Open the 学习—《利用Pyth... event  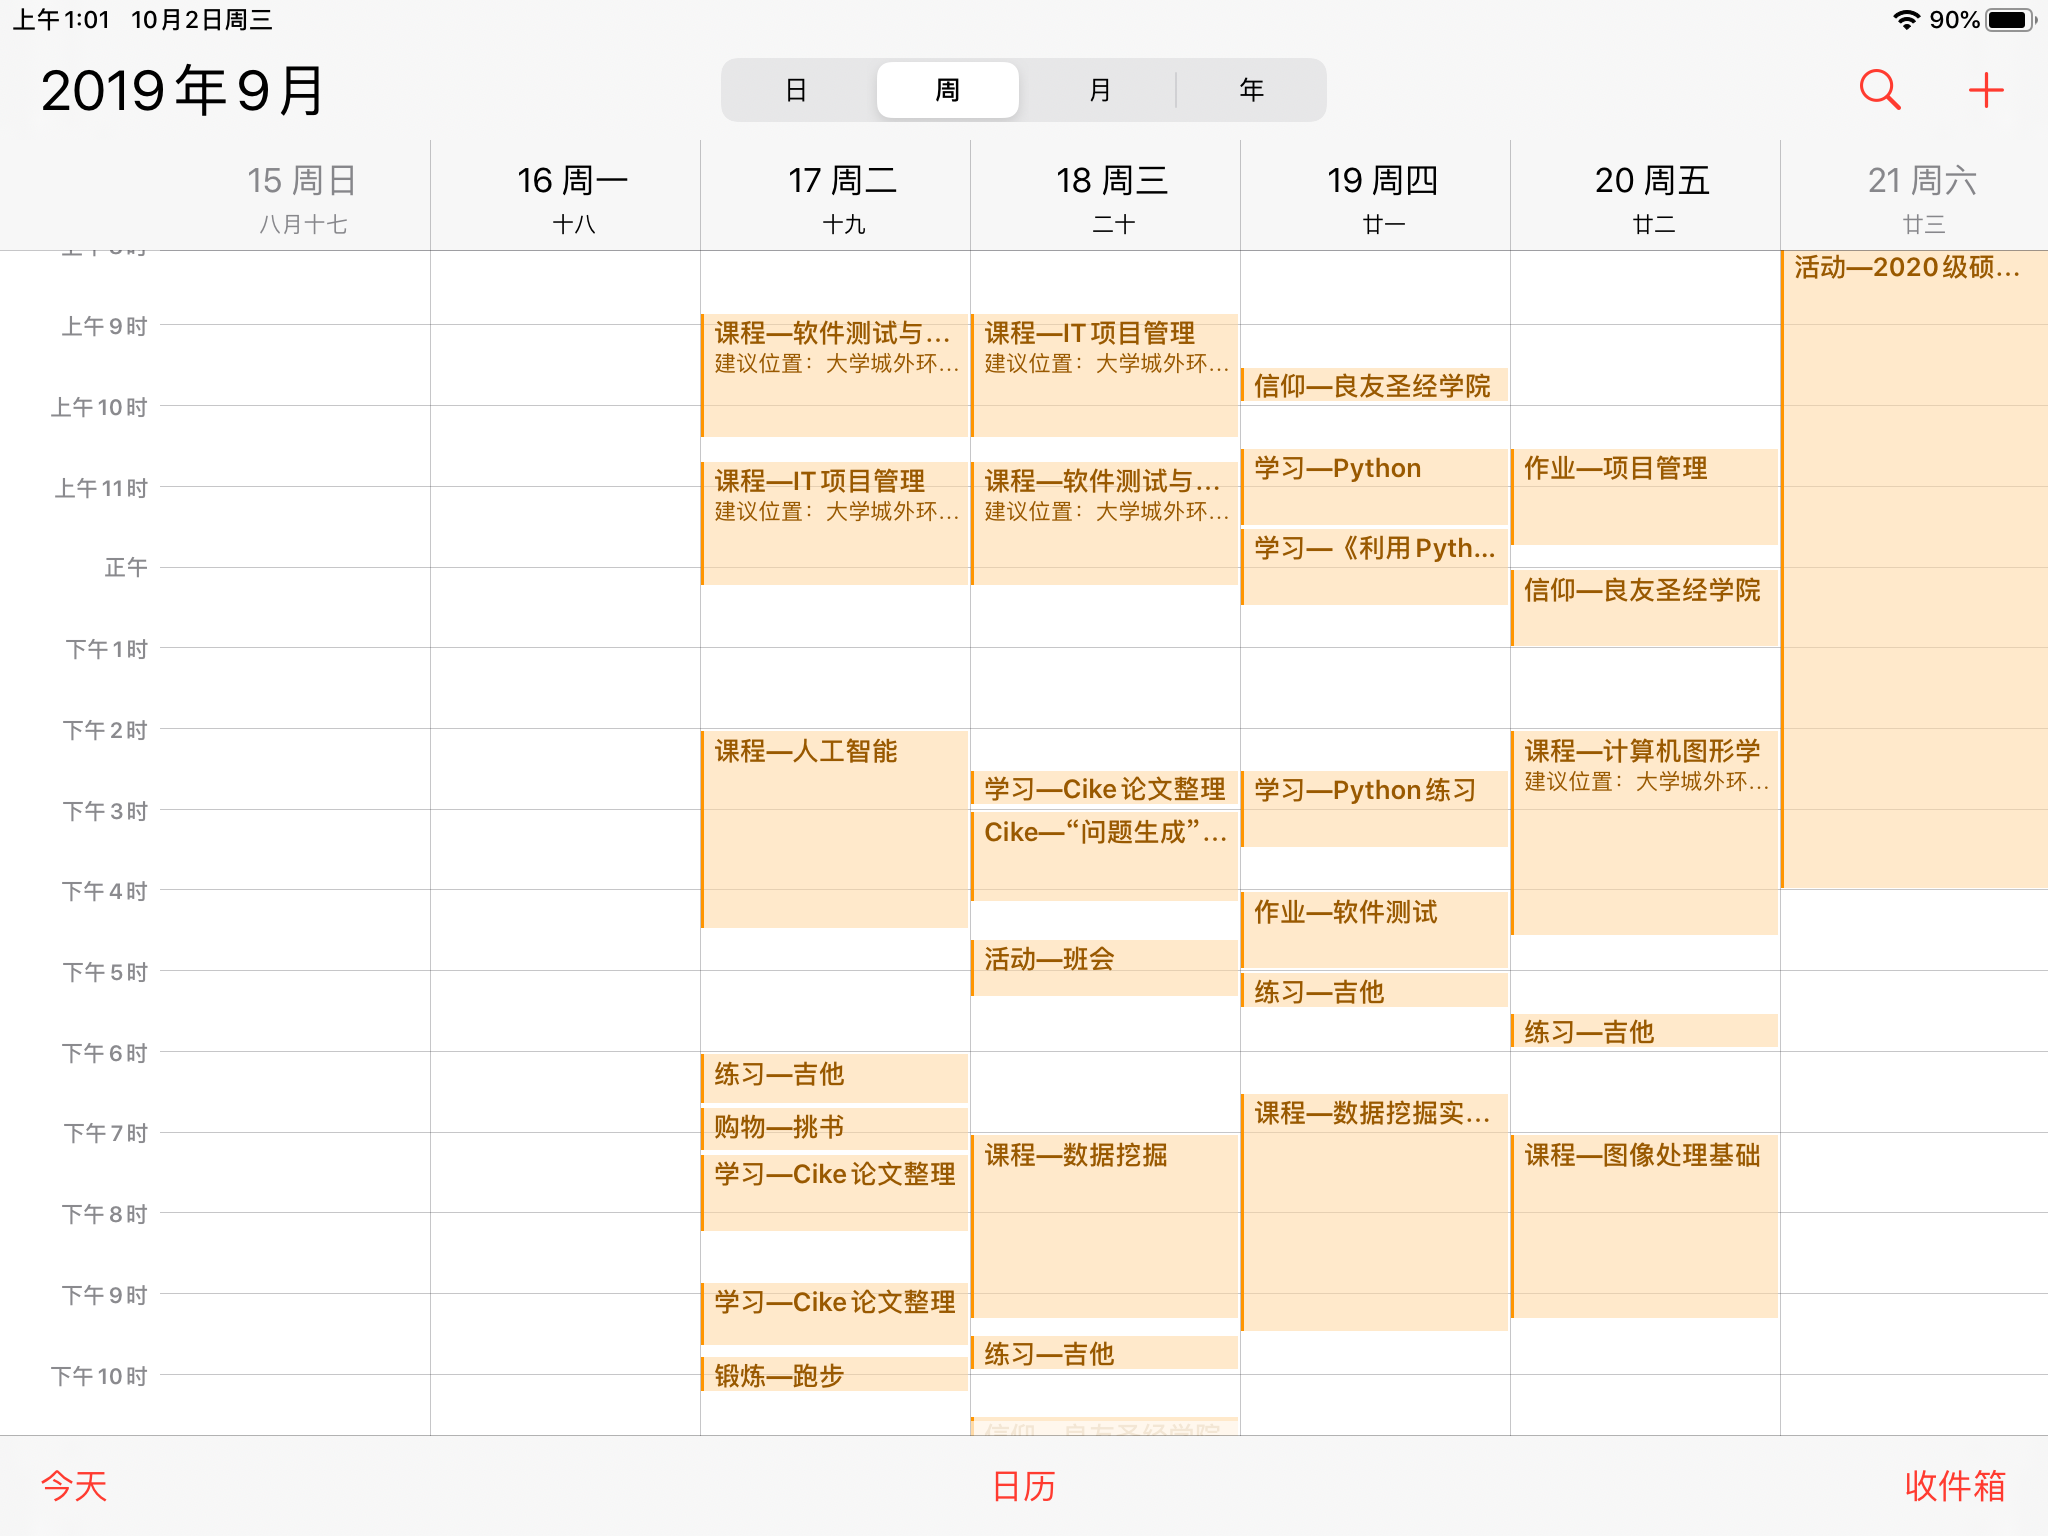pyautogui.click(x=1375, y=567)
